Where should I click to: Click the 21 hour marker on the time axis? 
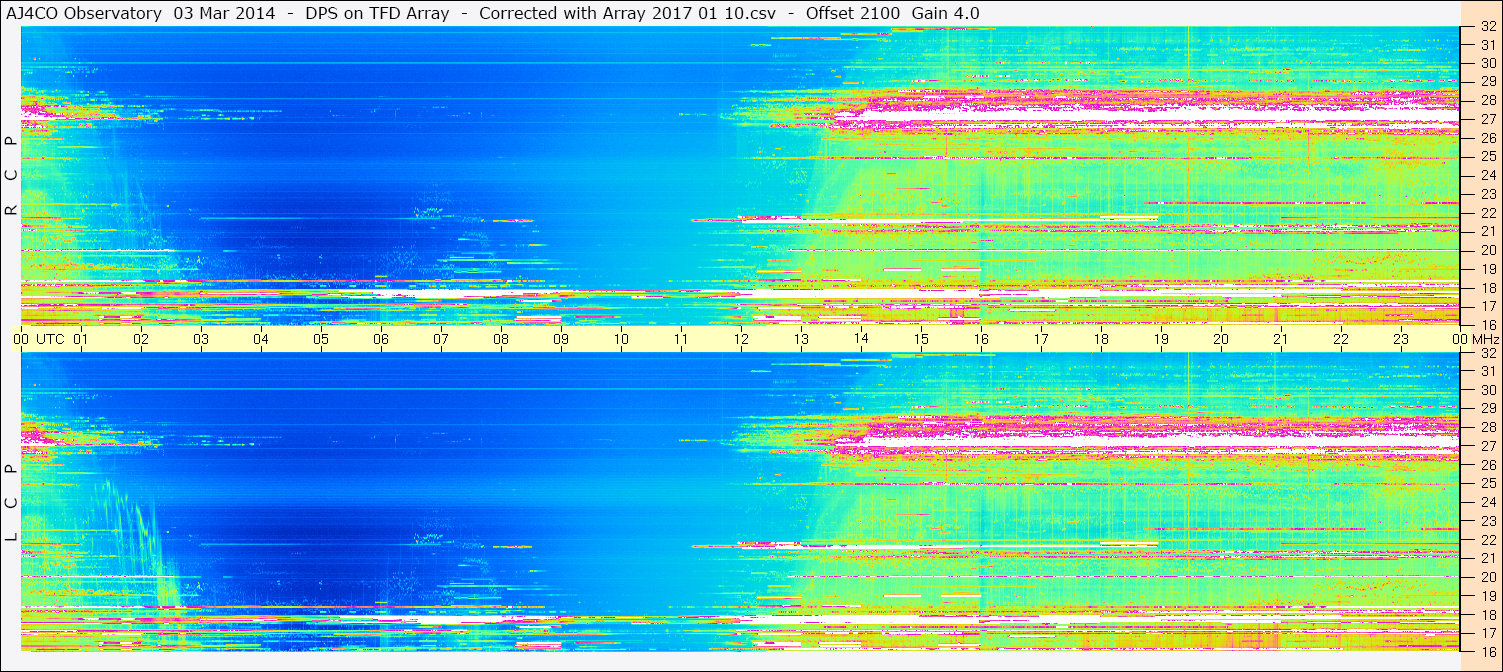tap(1280, 339)
